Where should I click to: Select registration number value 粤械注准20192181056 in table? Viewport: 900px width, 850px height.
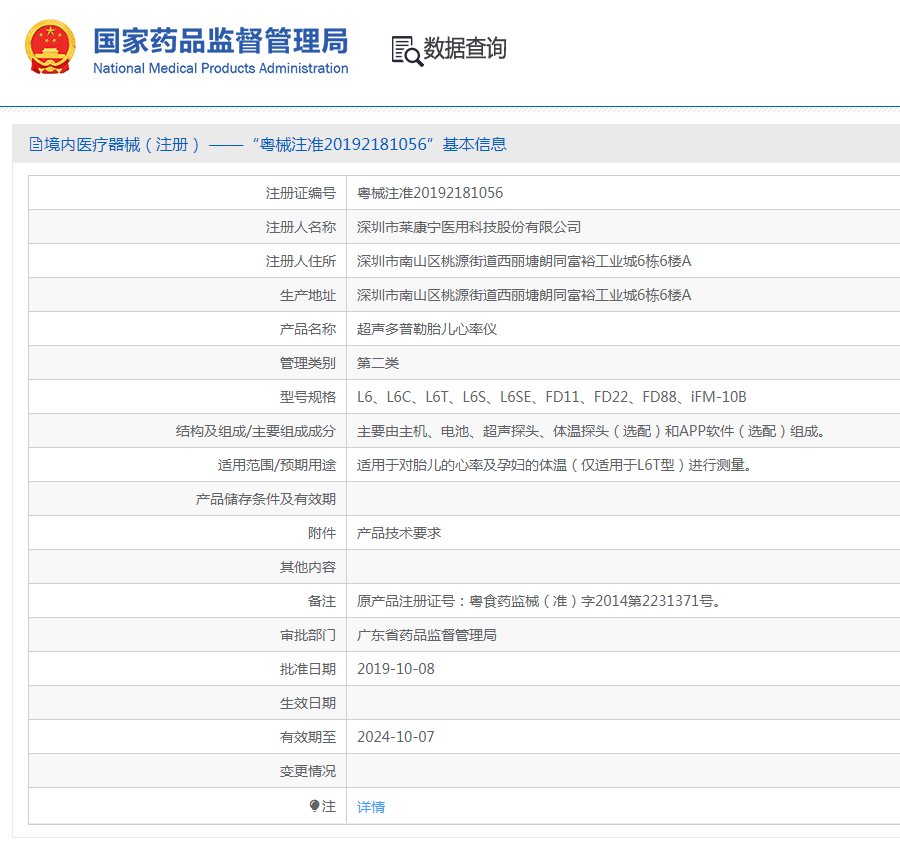(430, 193)
